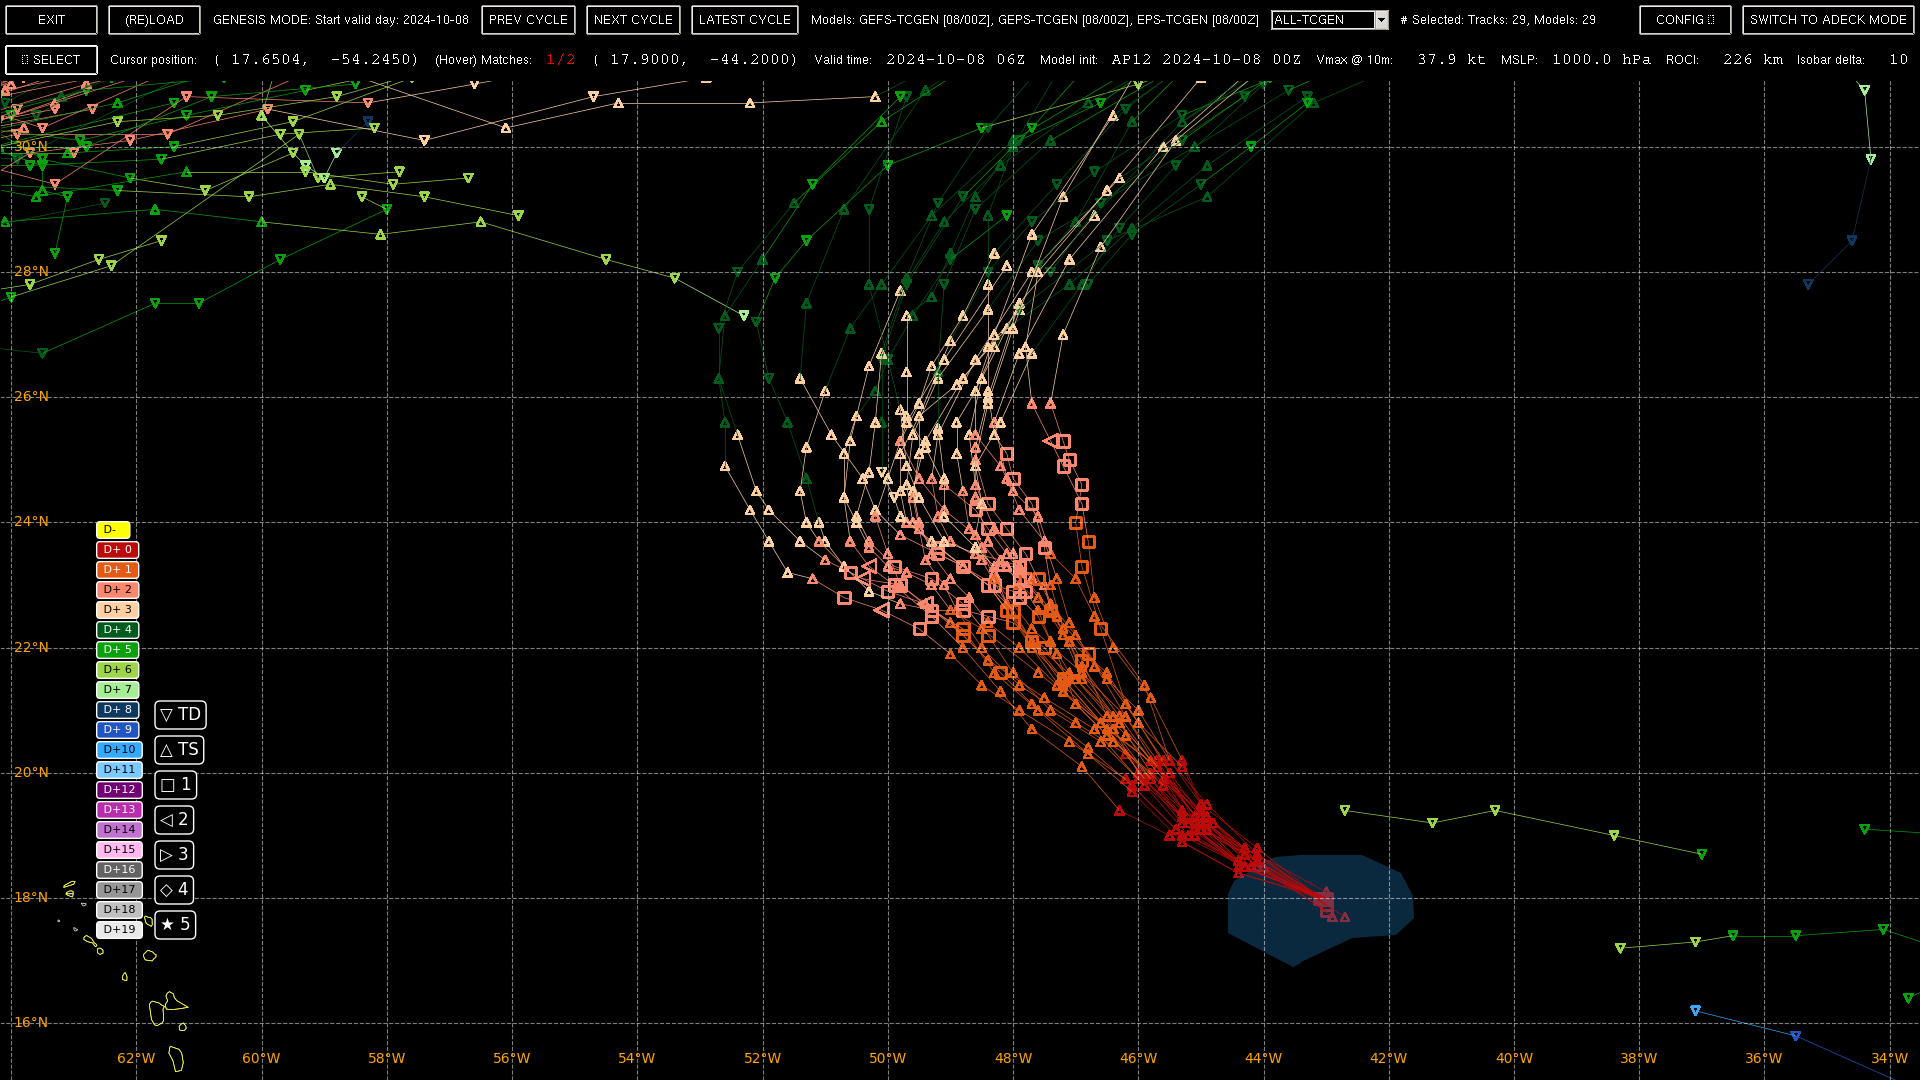Toggle the category 2 left-triangle marker
1920x1080 pixels.
(174, 820)
